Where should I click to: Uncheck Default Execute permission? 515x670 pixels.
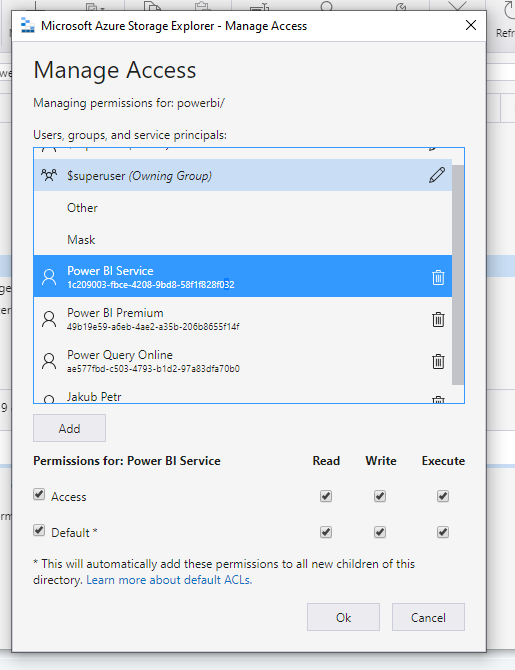tap(443, 532)
